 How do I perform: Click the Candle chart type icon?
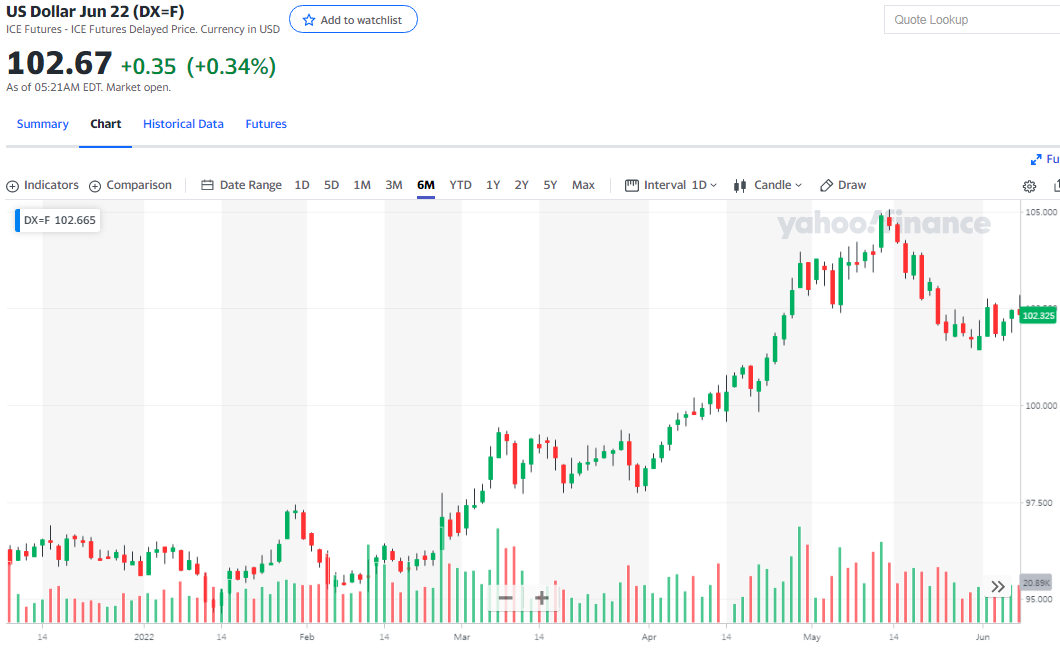point(740,185)
